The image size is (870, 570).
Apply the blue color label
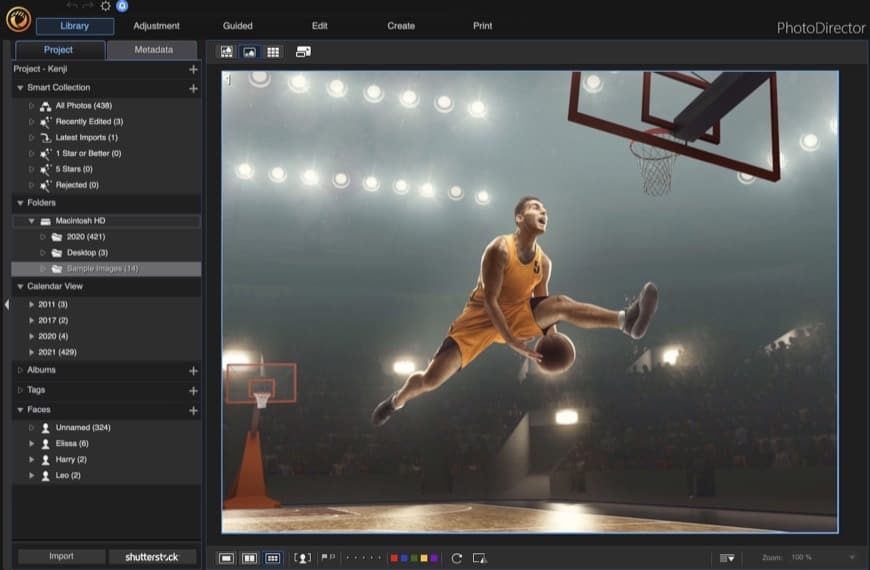(x=404, y=558)
